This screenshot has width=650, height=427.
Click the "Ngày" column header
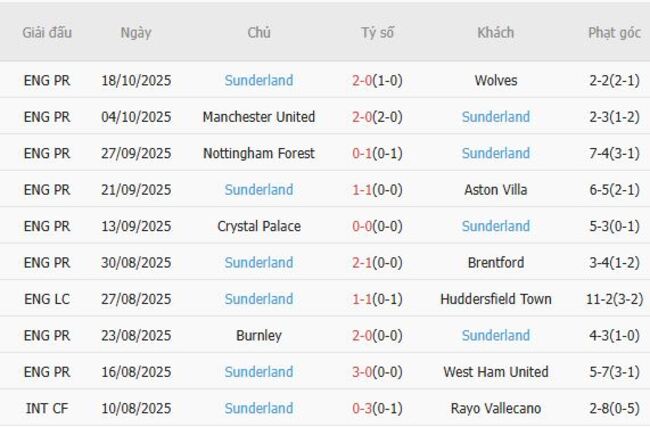136,32
